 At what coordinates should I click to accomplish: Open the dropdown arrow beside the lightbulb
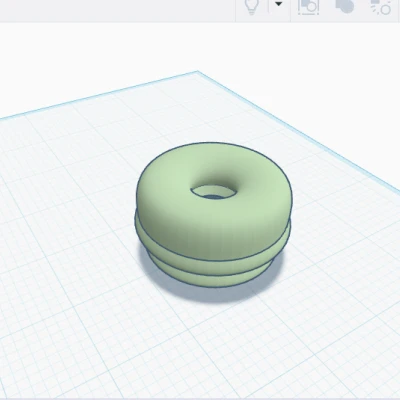pos(278,4)
